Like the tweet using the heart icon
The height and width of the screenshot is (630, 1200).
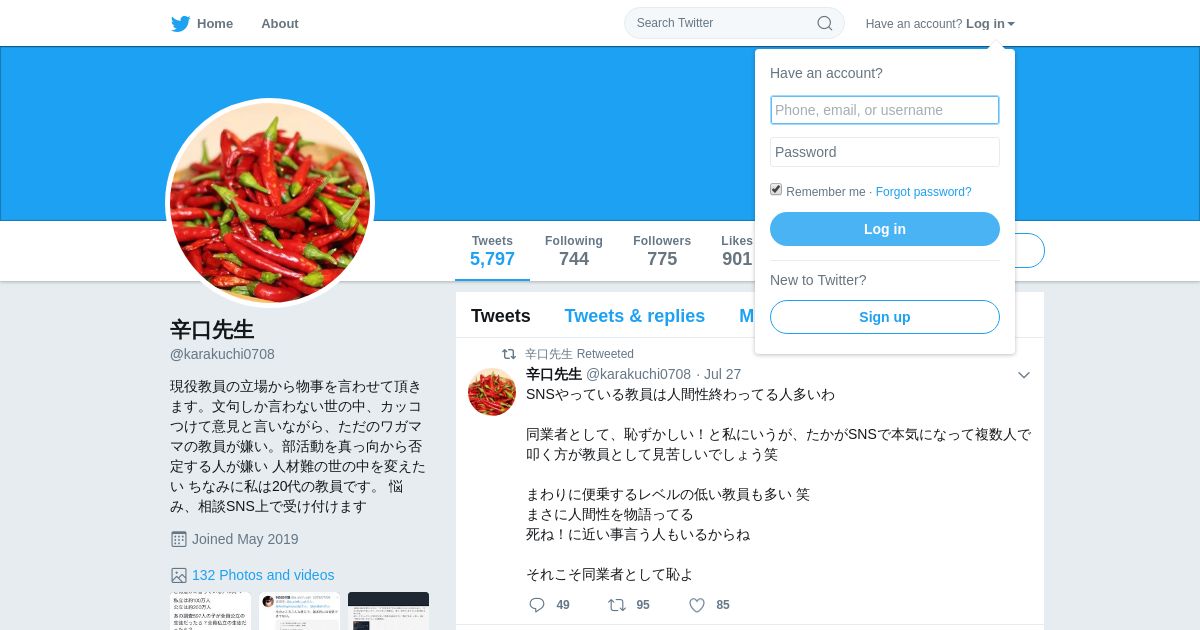(697, 605)
